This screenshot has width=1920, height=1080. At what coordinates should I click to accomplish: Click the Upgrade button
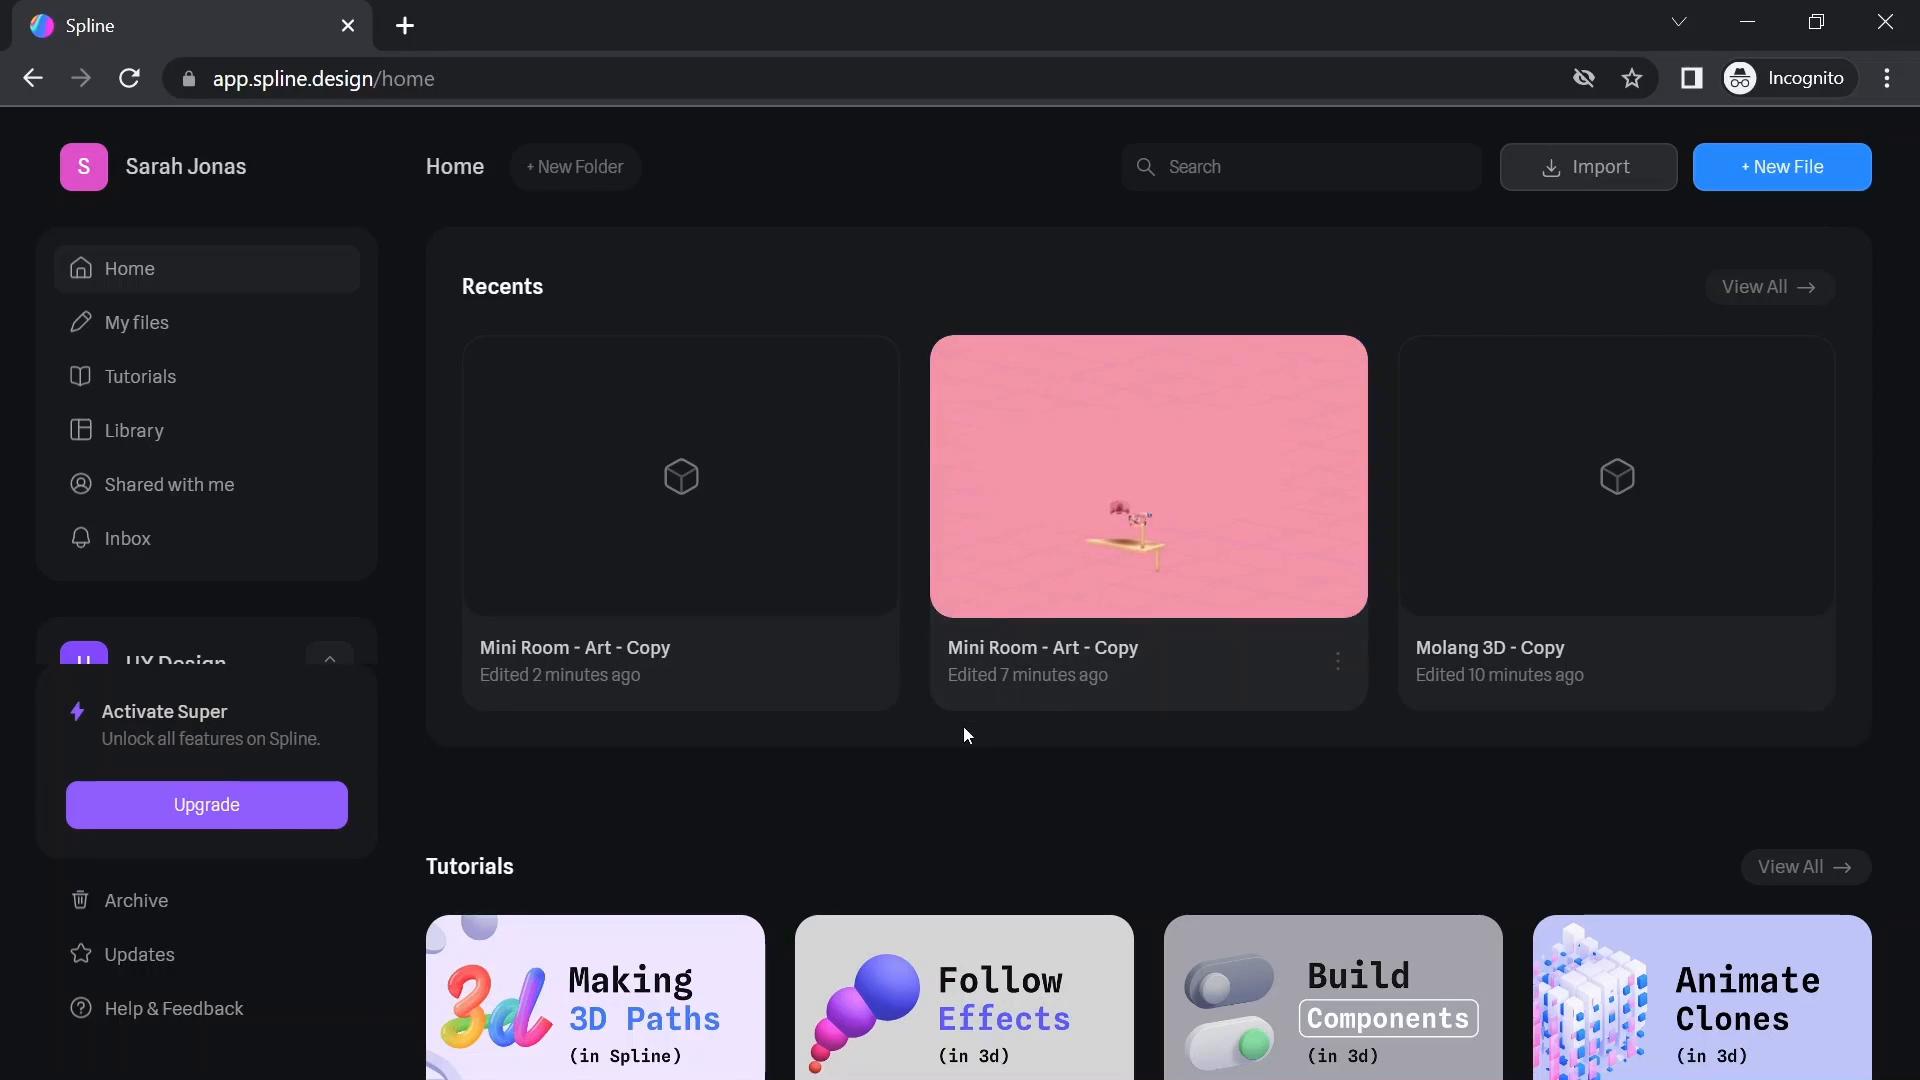(206, 804)
